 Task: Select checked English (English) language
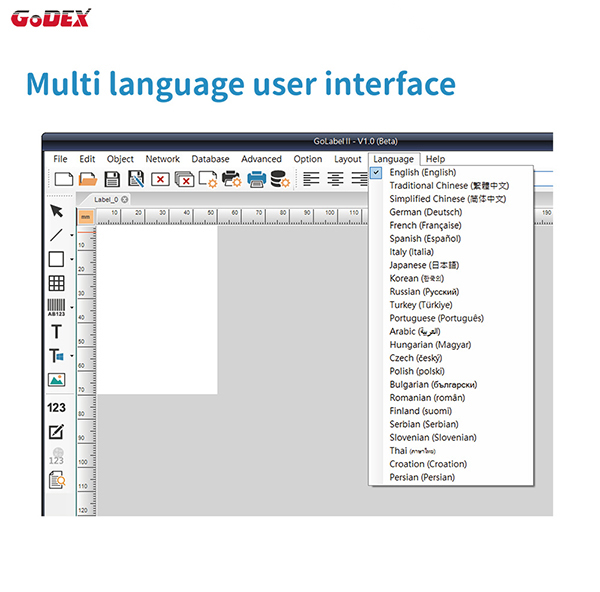(x=451, y=172)
